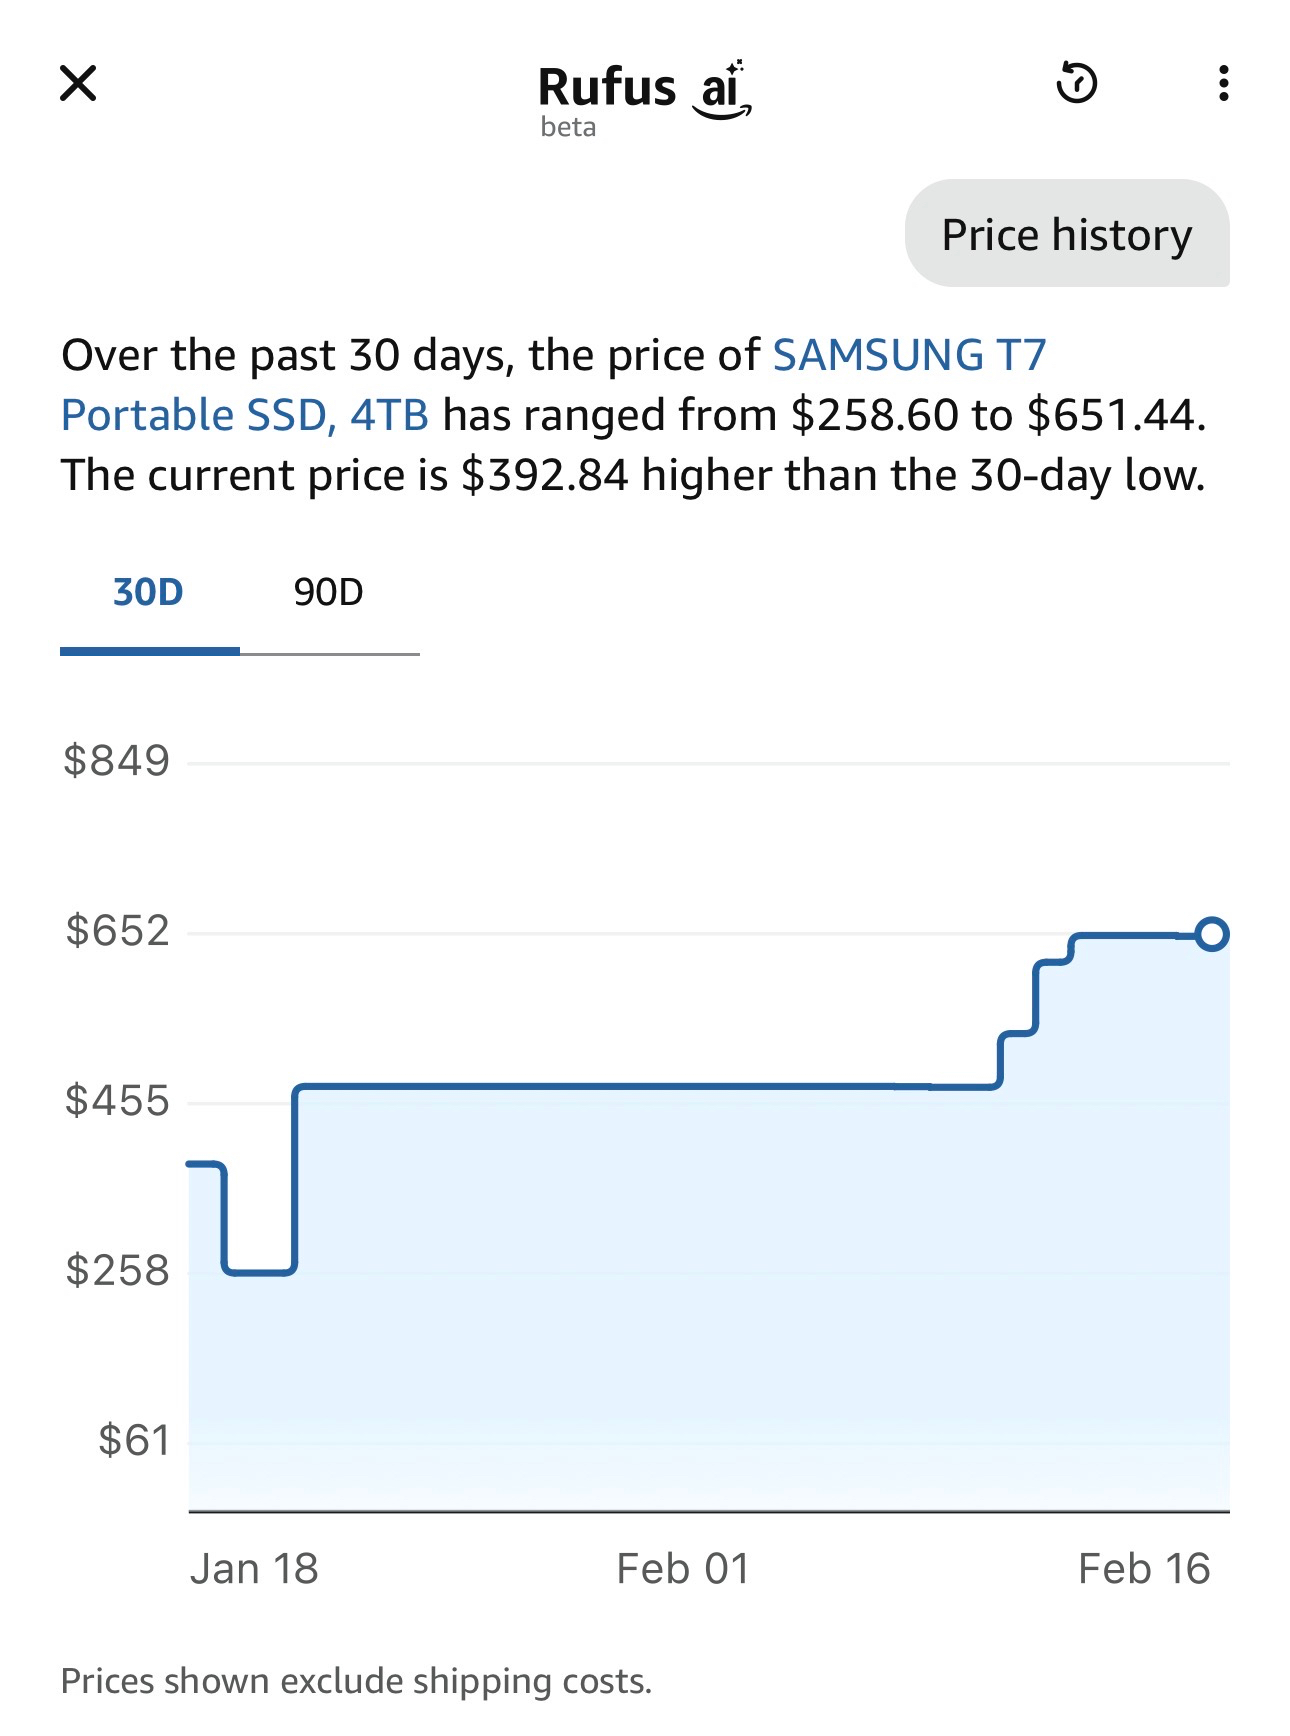Tap the Rufus ai logo
Viewport: 1290px width, 1736px height.
(644, 90)
